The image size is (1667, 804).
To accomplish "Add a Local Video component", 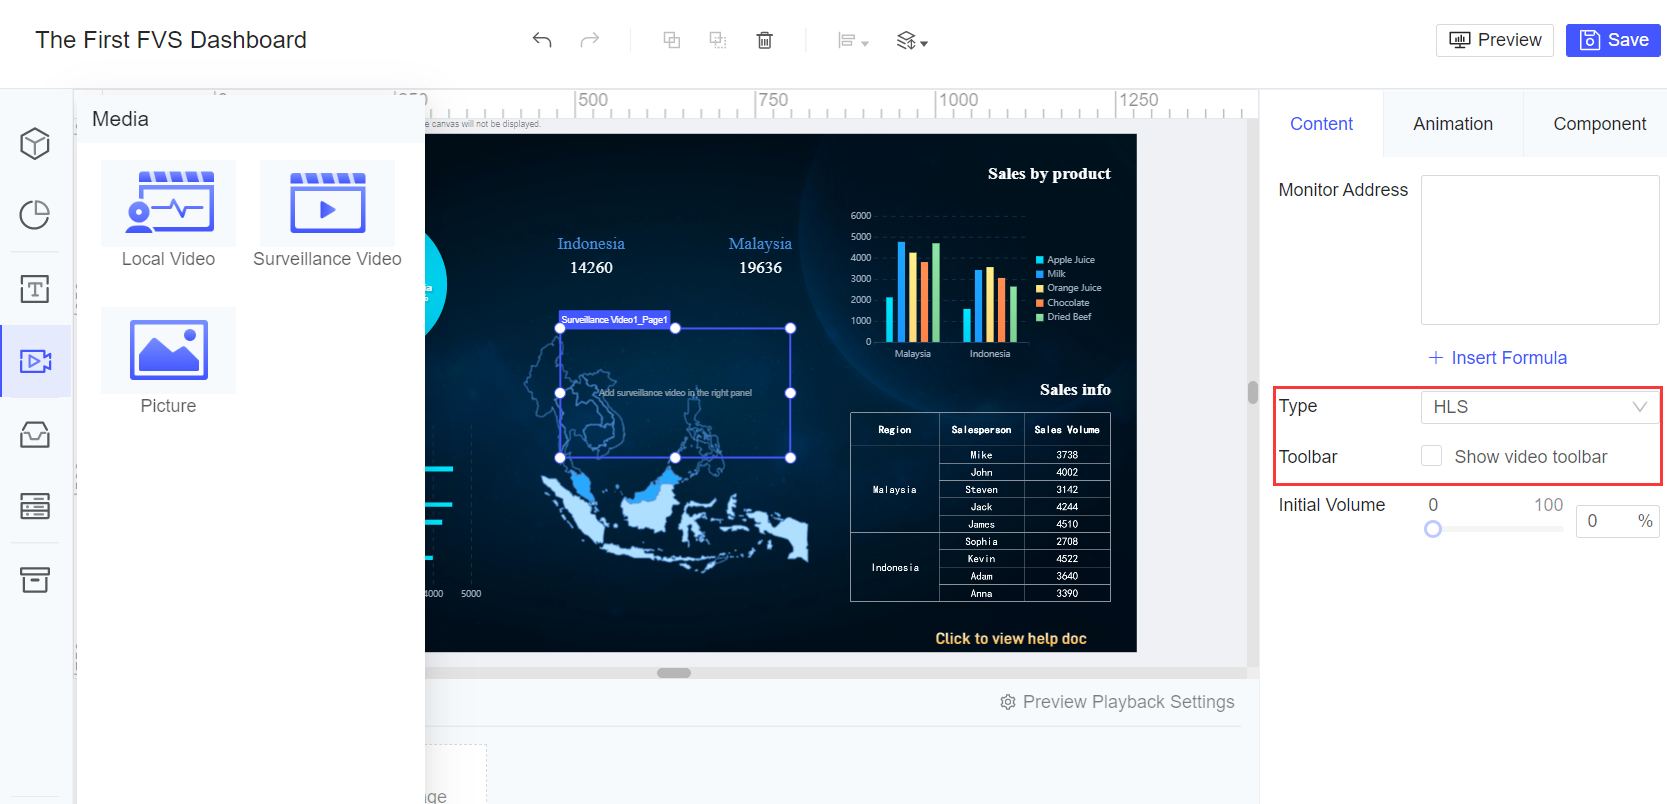I will coord(168,214).
